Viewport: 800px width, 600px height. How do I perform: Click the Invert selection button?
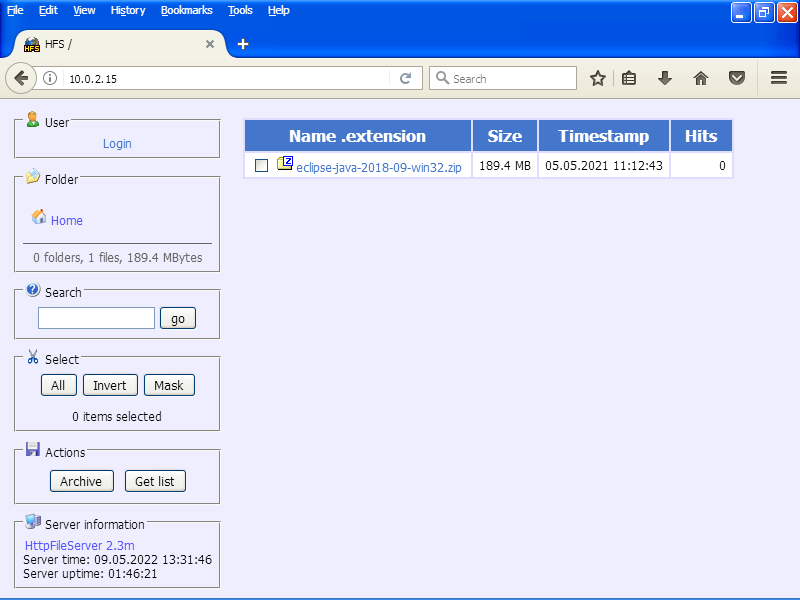[x=110, y=385]
